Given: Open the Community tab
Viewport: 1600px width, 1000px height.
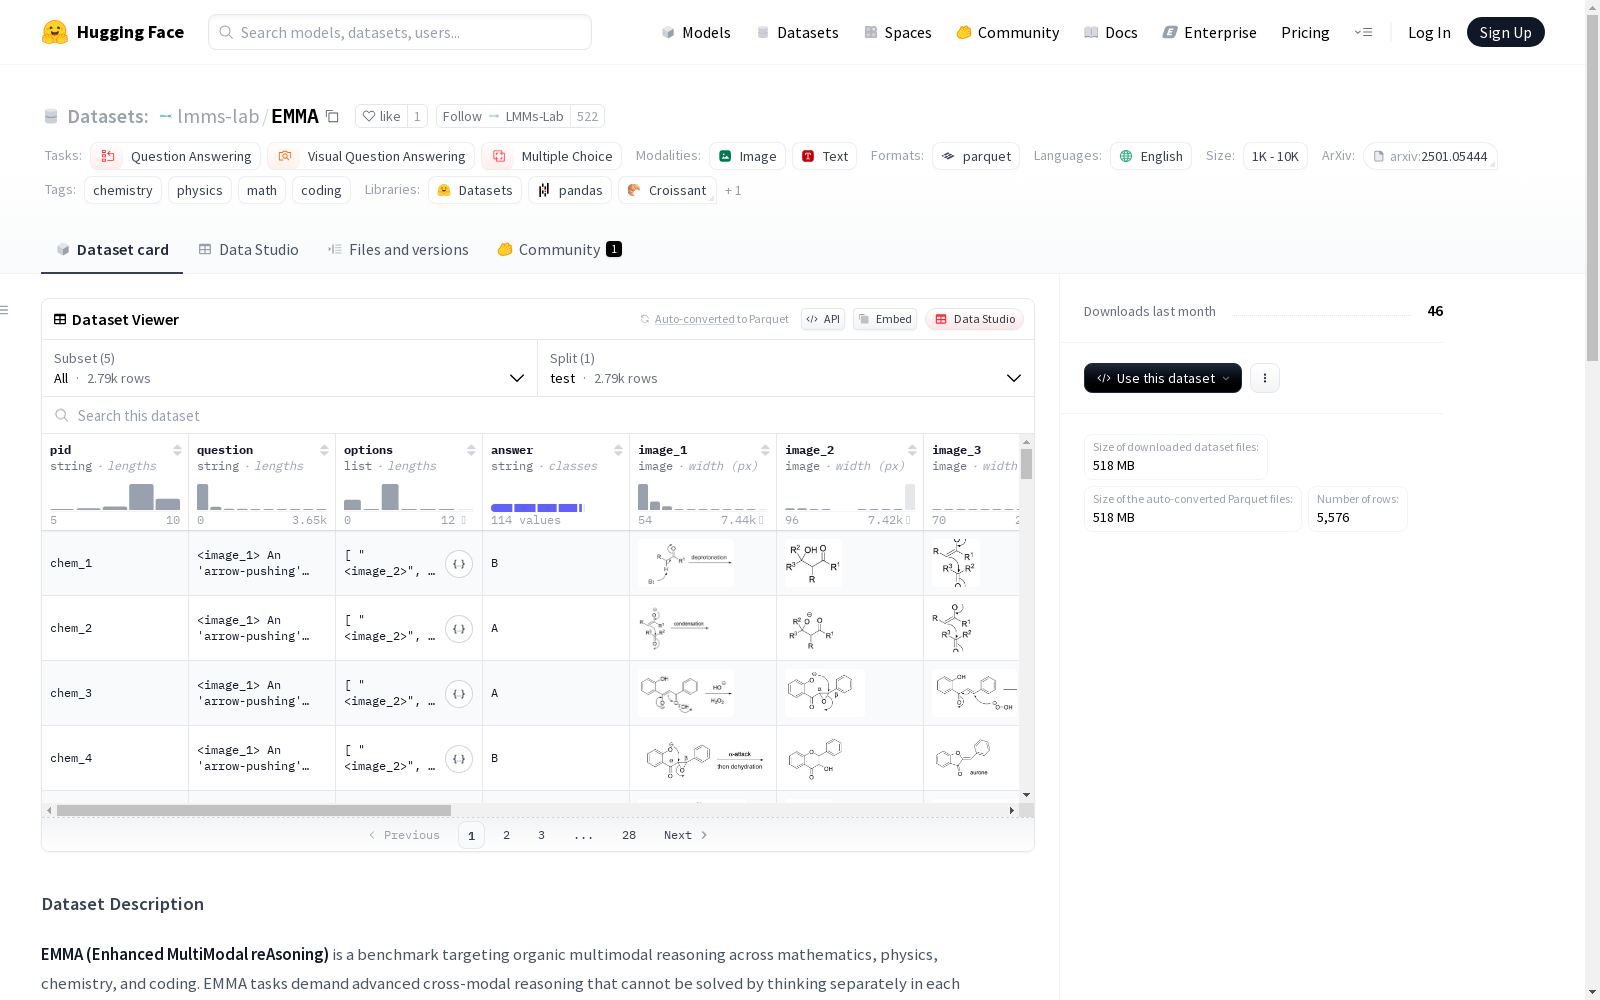Looking at the screenshot, I should tap(559, 249).
